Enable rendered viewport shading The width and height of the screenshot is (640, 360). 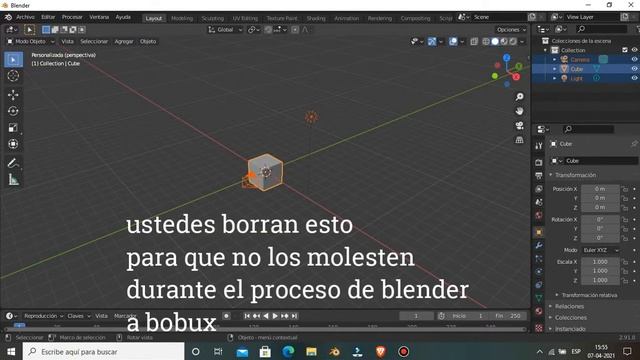[x=513, y=41]
